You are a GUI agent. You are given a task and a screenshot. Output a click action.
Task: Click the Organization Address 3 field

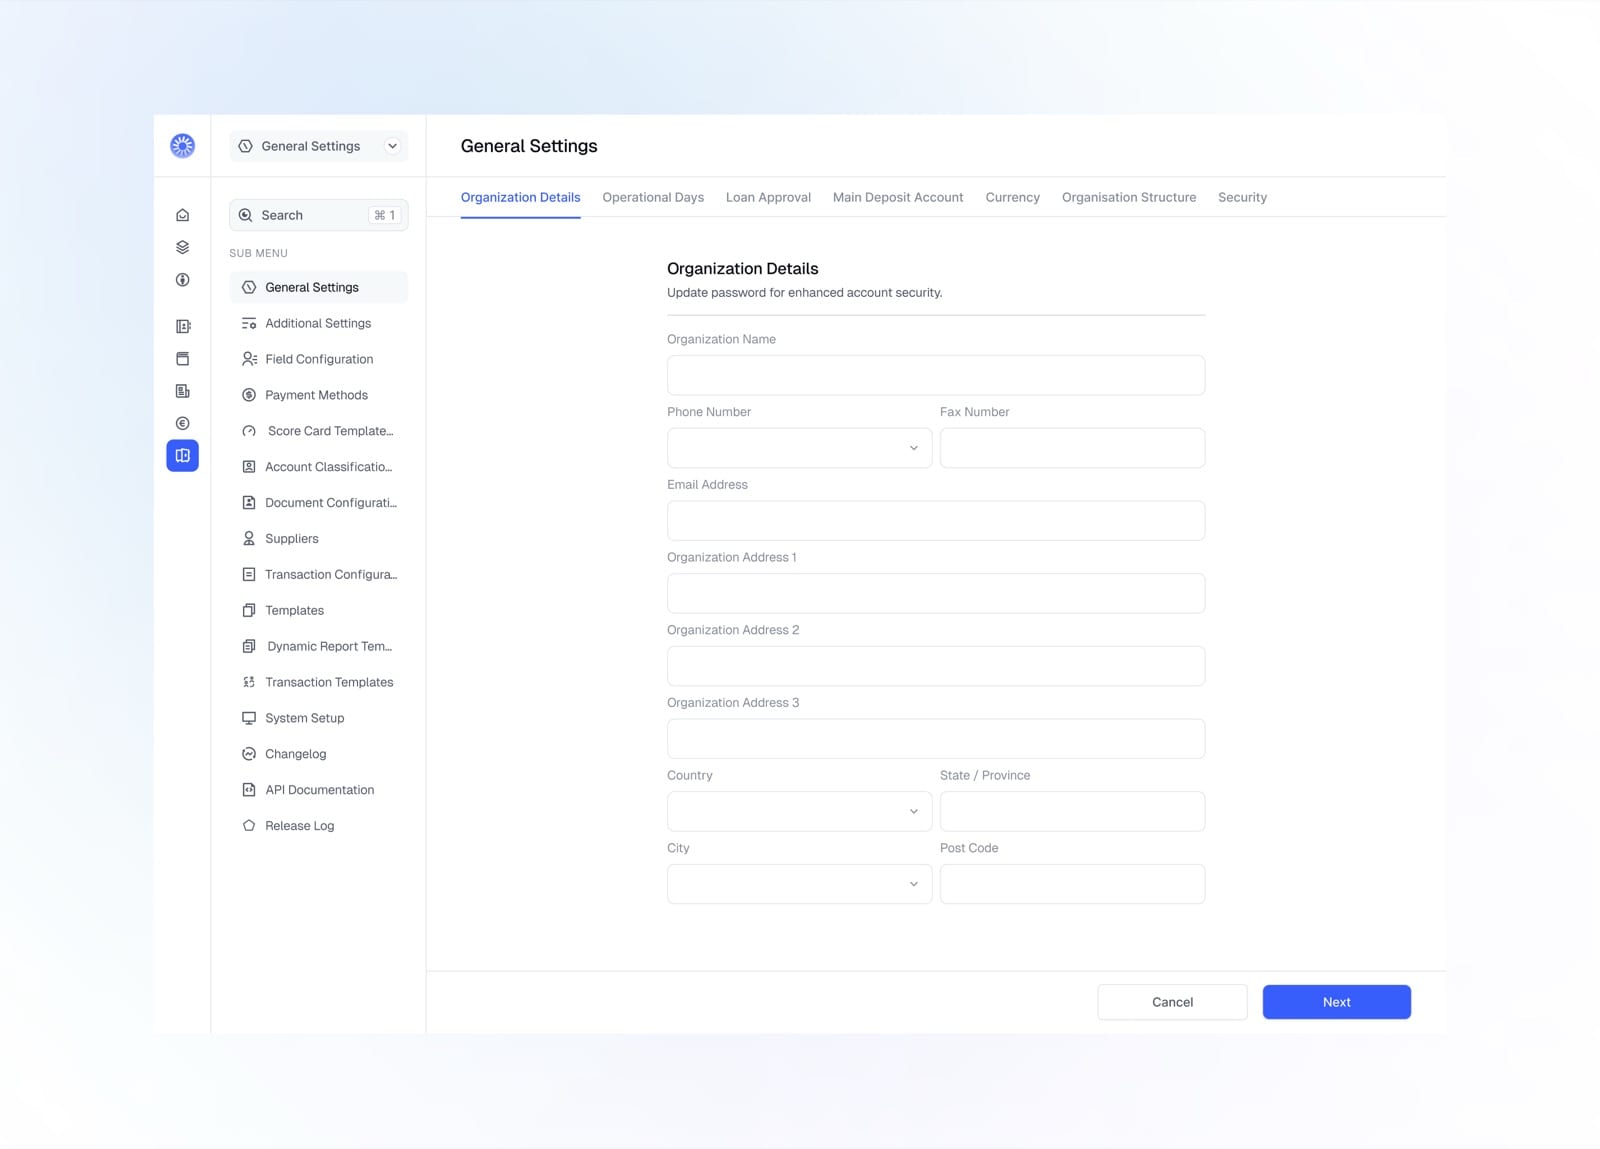pos(936,739)
